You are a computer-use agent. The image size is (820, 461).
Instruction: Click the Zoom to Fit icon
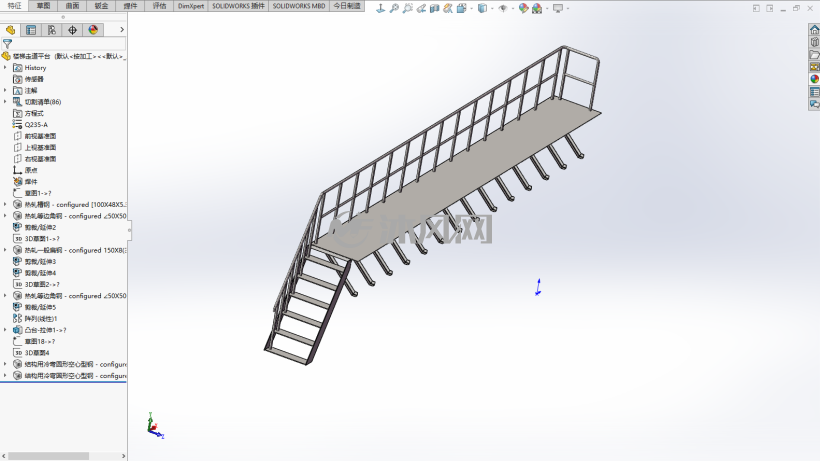pos(394,8)
